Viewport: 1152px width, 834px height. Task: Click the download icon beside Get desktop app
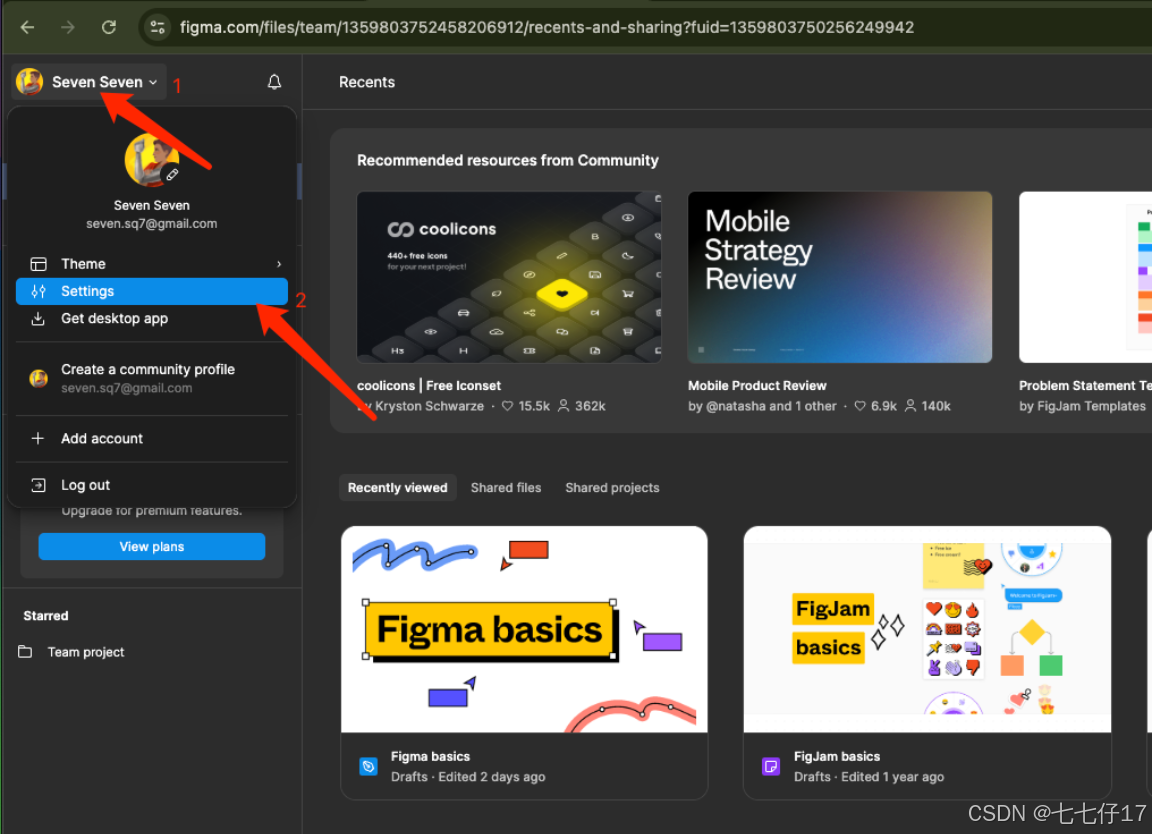point(38,318)
